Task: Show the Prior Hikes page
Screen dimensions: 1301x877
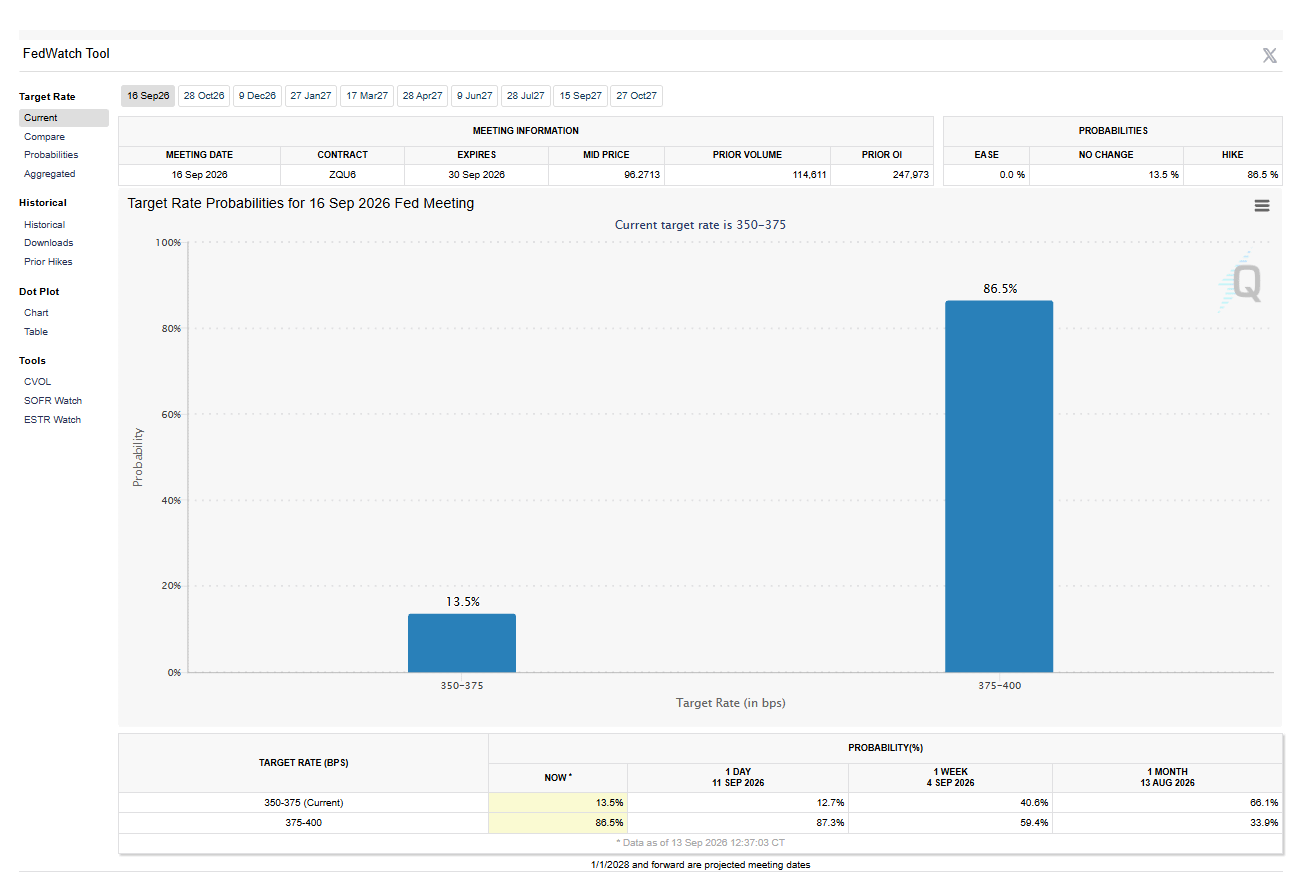Action: (48, 262)
